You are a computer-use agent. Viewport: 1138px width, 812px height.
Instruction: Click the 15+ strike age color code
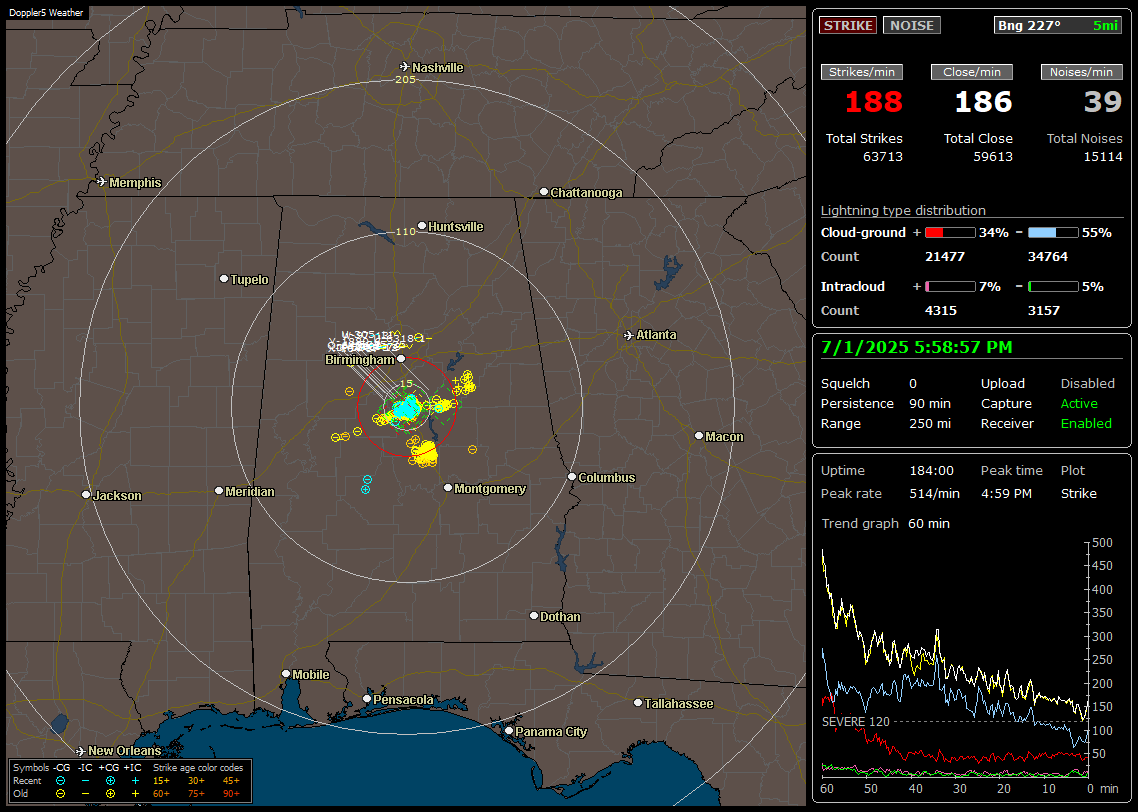pyautogui.click(x=161, y=781)
